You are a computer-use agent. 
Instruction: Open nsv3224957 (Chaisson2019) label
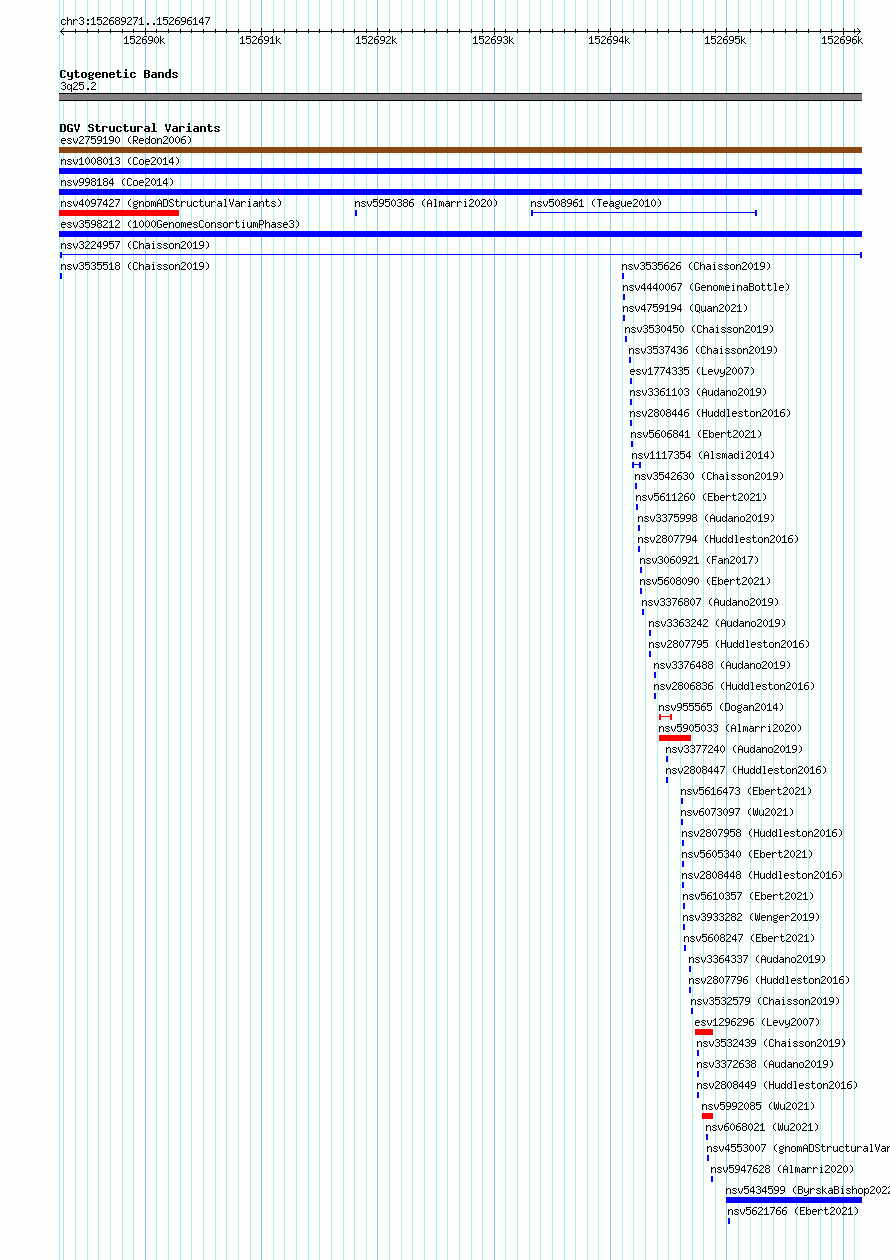click(135, 245)
